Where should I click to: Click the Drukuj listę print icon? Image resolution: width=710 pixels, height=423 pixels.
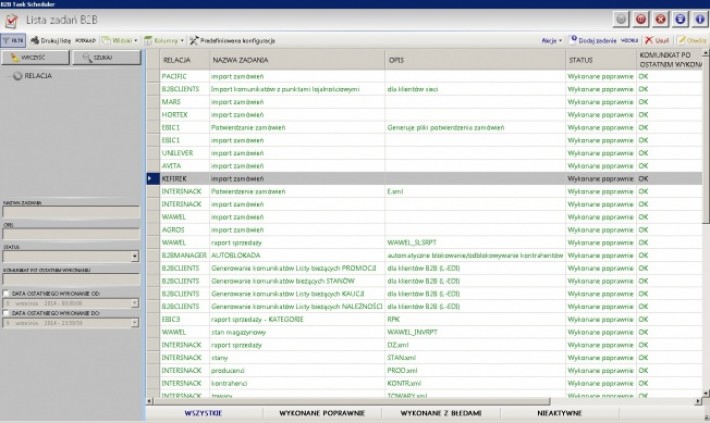[x=34, y=40]
